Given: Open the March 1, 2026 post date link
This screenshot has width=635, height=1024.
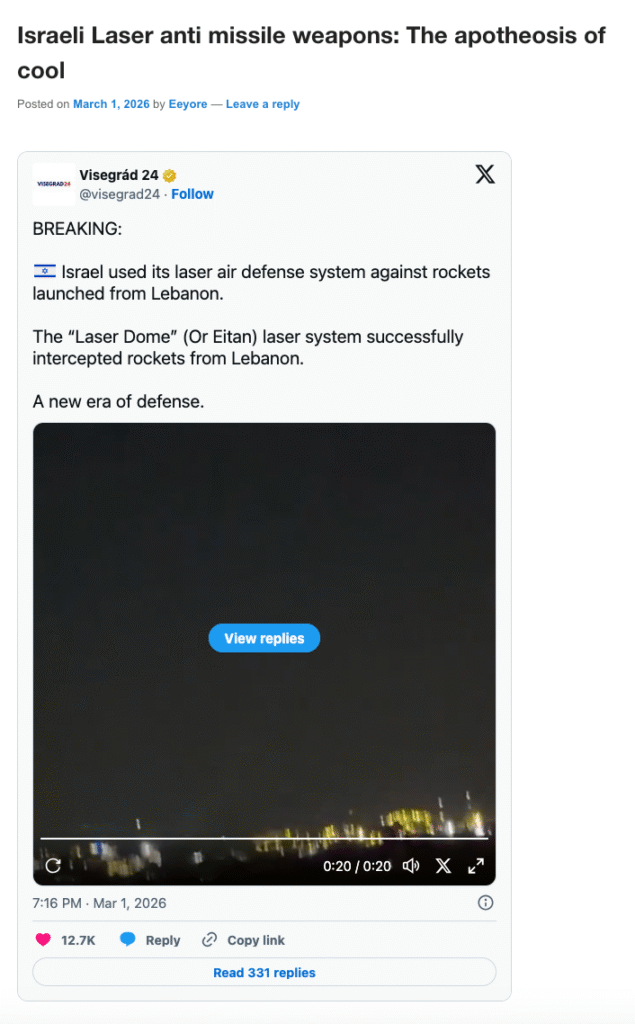Looking at the screenshot, I should click(110, 104).
